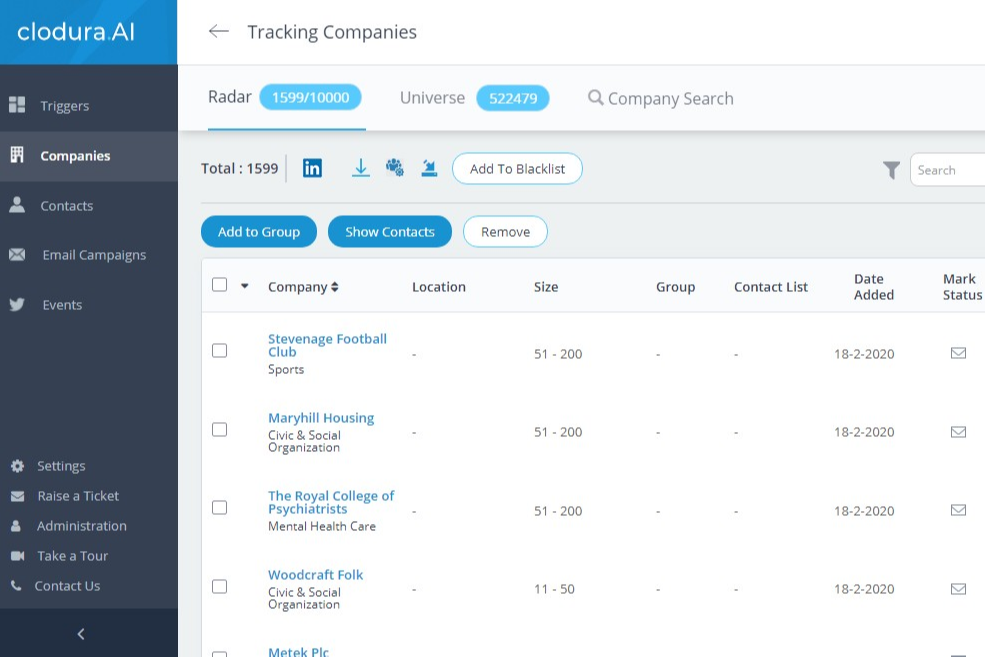Image resolution: width=985 pixels, height=657 pixels.
Task: Open Raise a Ticket
Action: 78,496
